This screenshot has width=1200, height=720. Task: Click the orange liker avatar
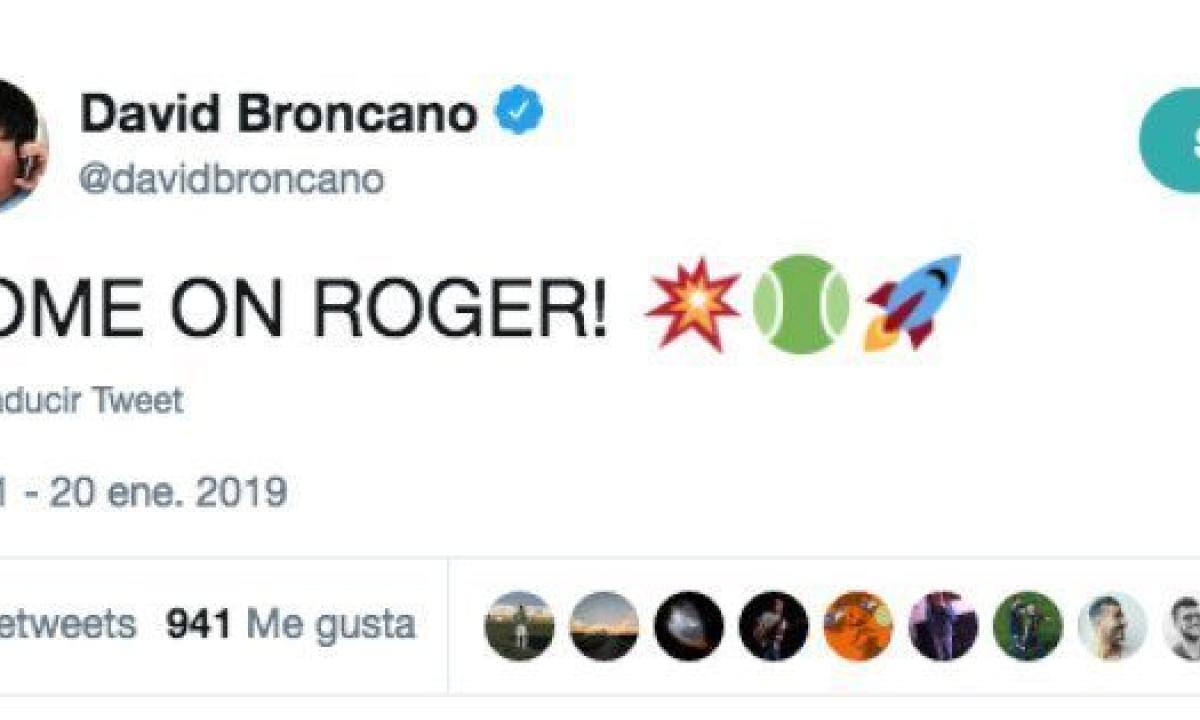coord(858,626)
